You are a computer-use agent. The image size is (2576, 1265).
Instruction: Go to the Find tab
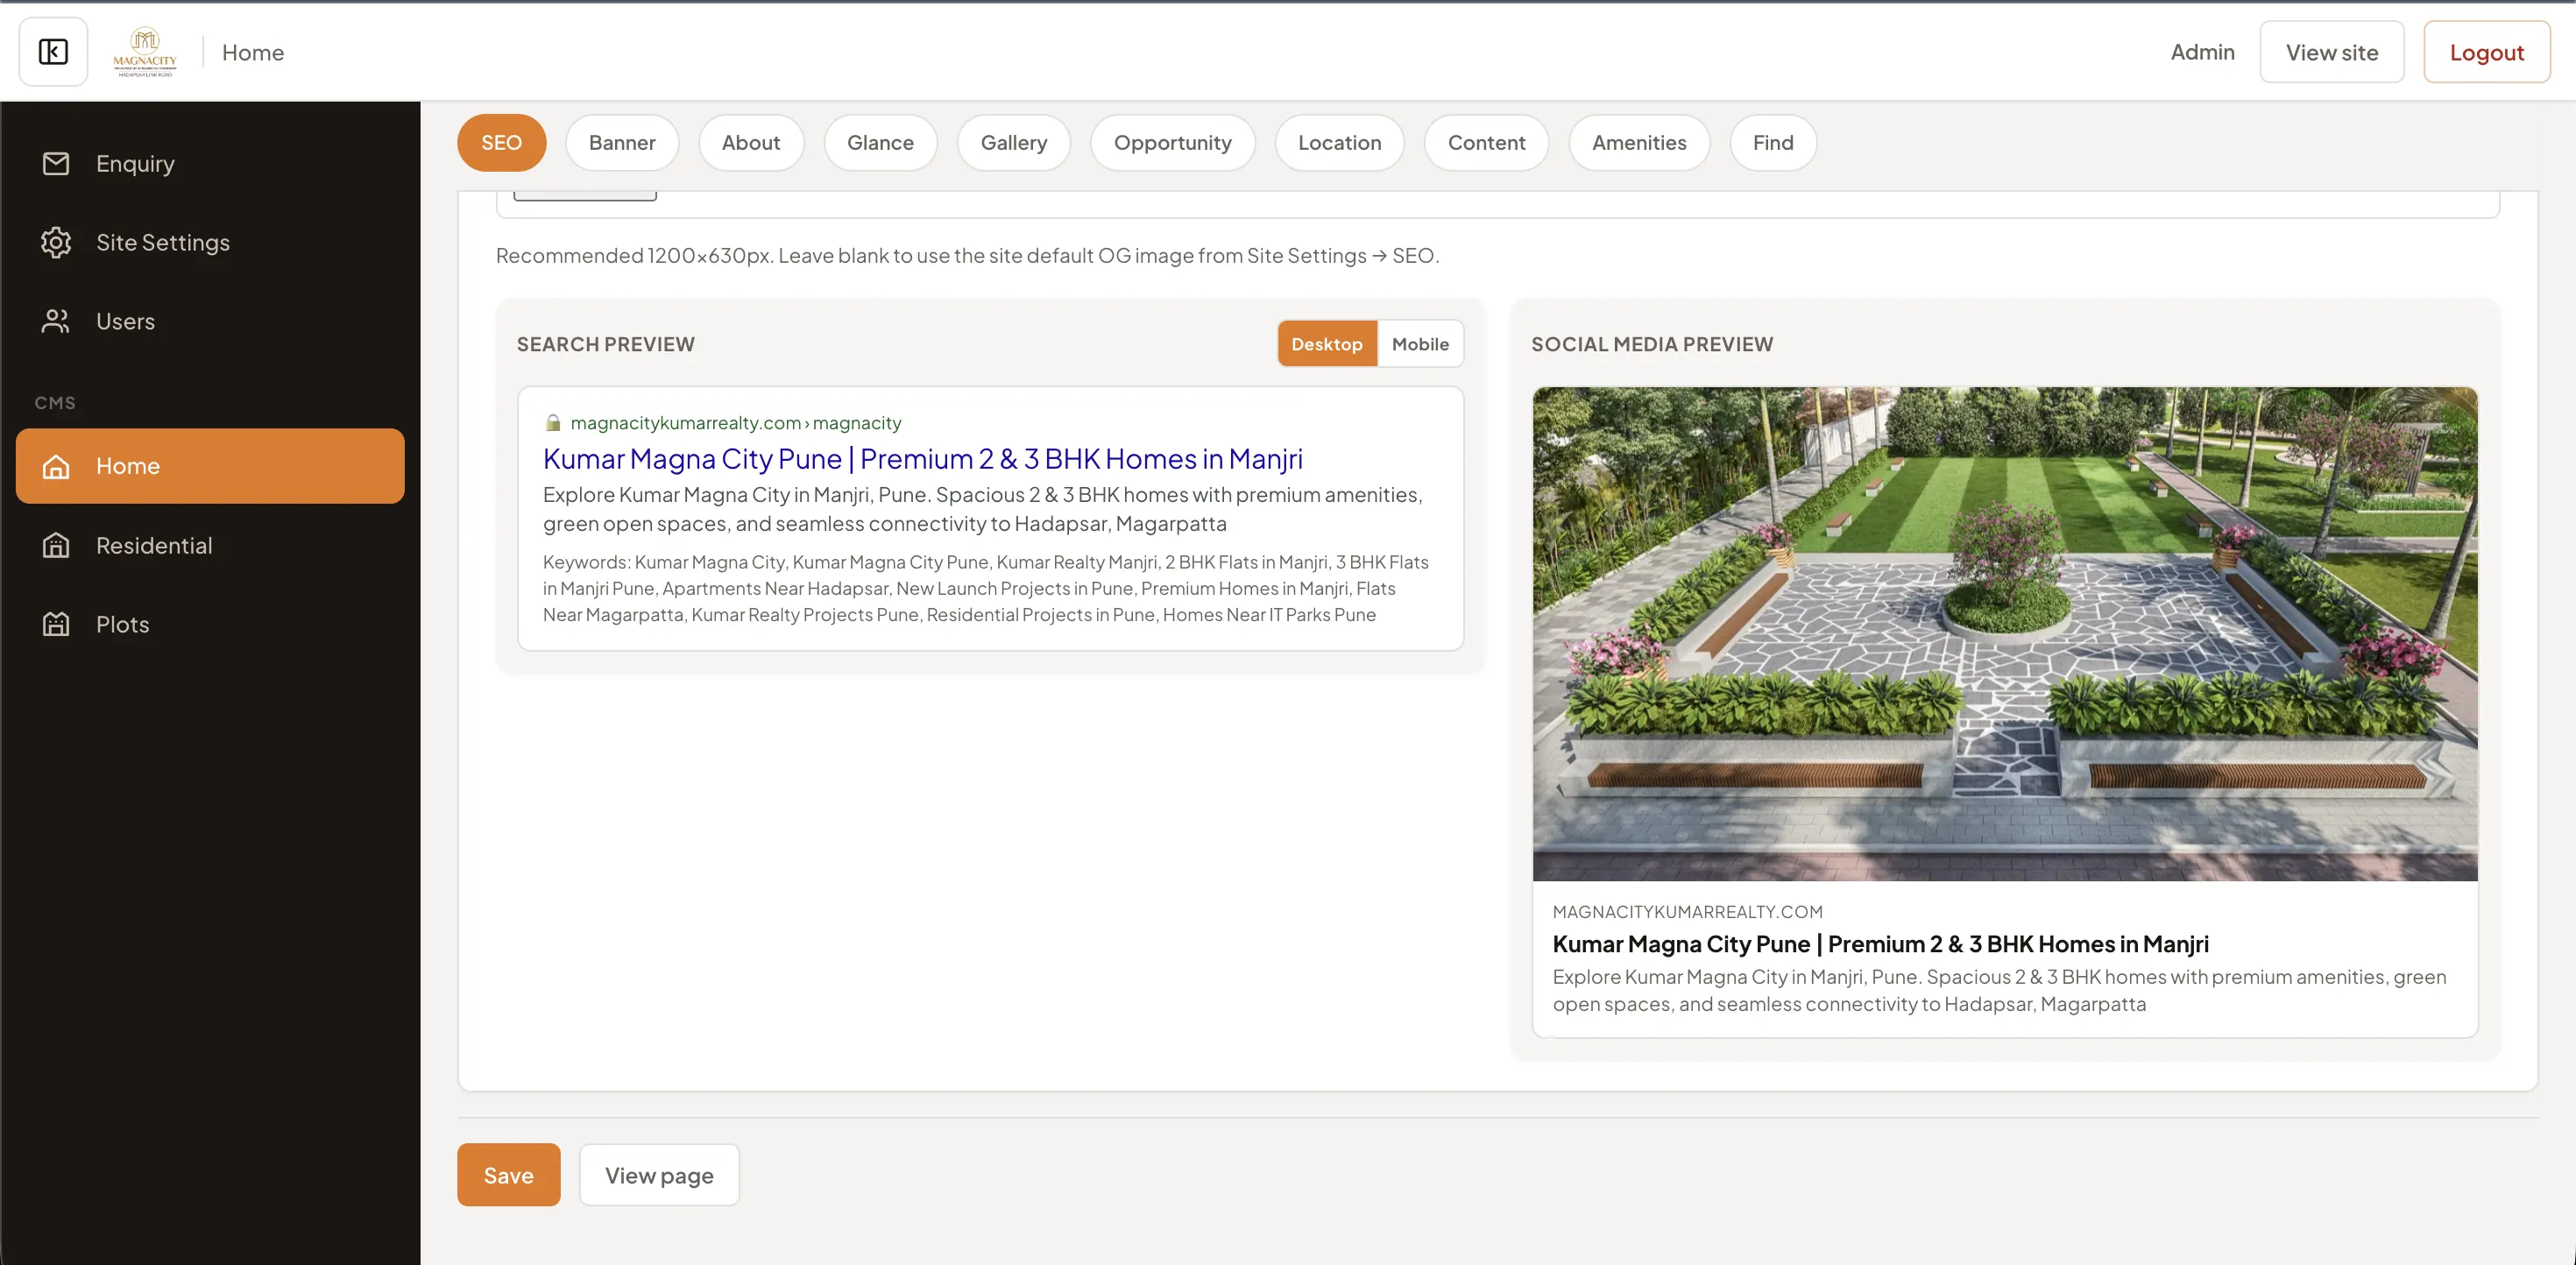click(1773, 143)
